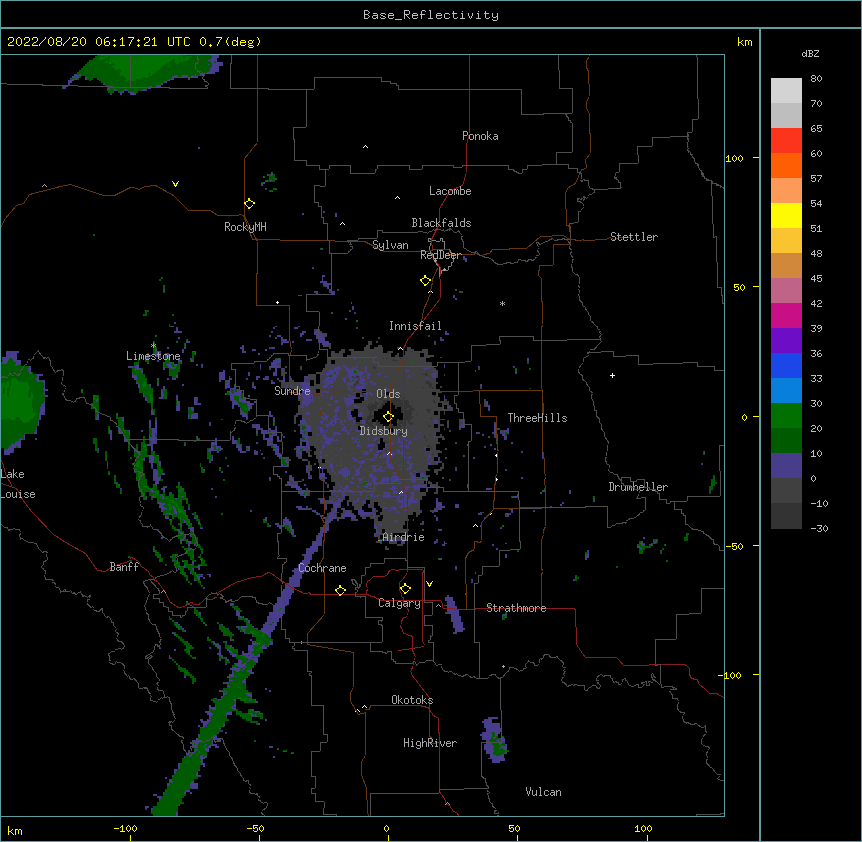Select the Calgary city label
Image resolution: width=862 pixels, height=842 pixels.
click(399, 603)
